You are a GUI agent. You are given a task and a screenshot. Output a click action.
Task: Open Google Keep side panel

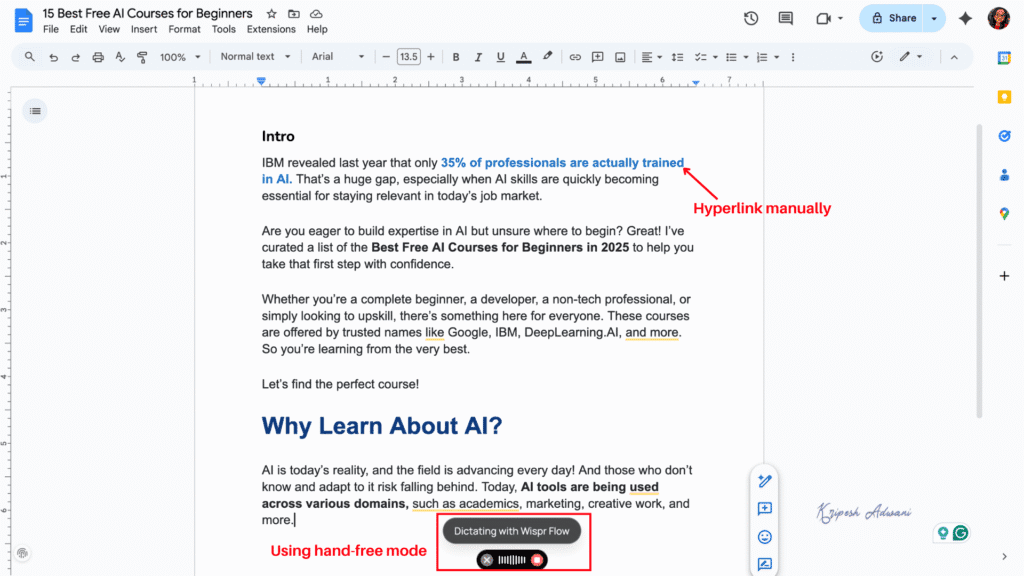pos(1004,97)
